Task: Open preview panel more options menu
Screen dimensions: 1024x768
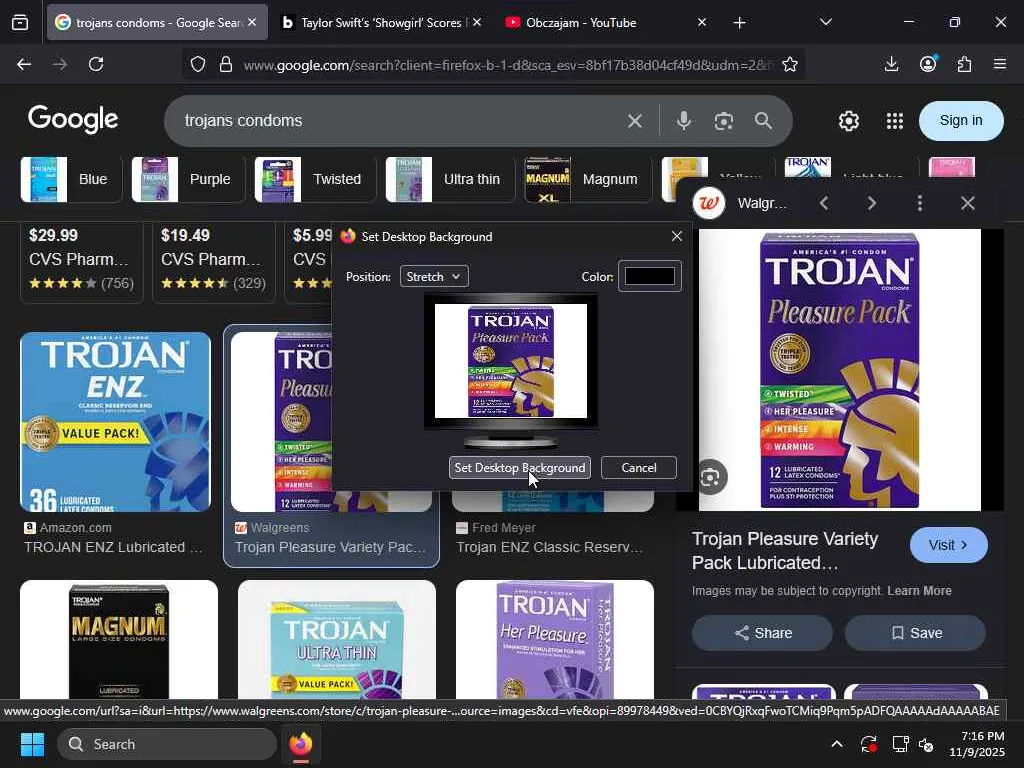Action: tap(920, 203)
